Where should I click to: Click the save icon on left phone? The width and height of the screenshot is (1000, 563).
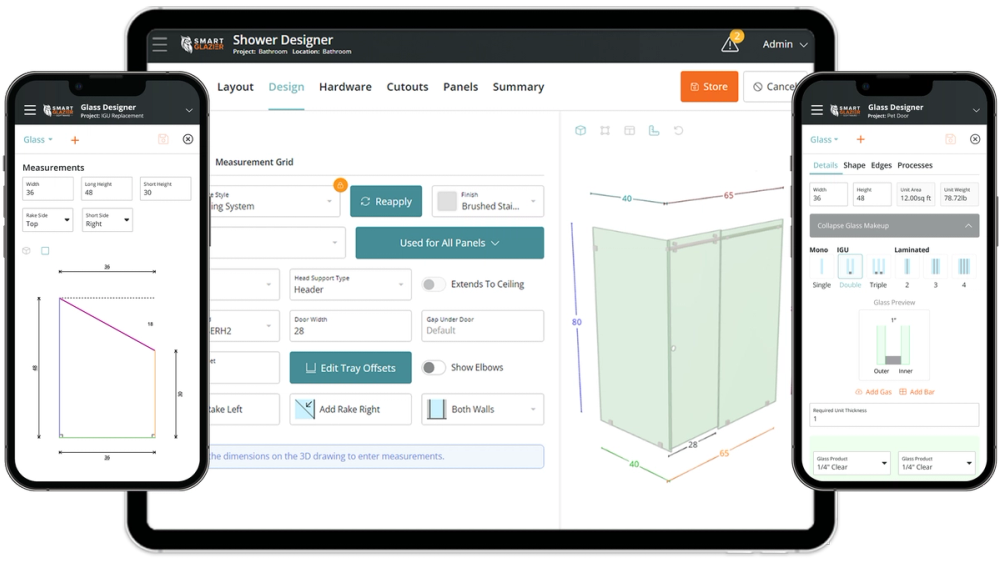coord(163,139)
